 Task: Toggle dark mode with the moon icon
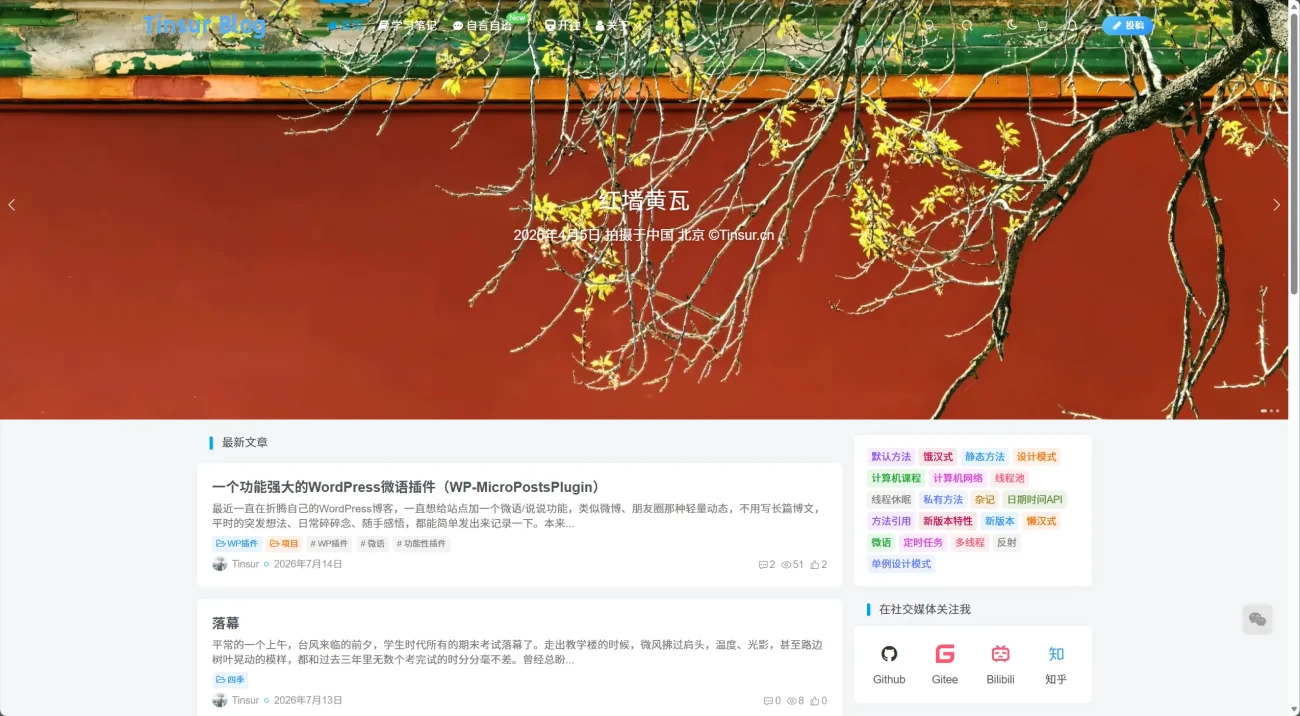(x=1012, y=26)
